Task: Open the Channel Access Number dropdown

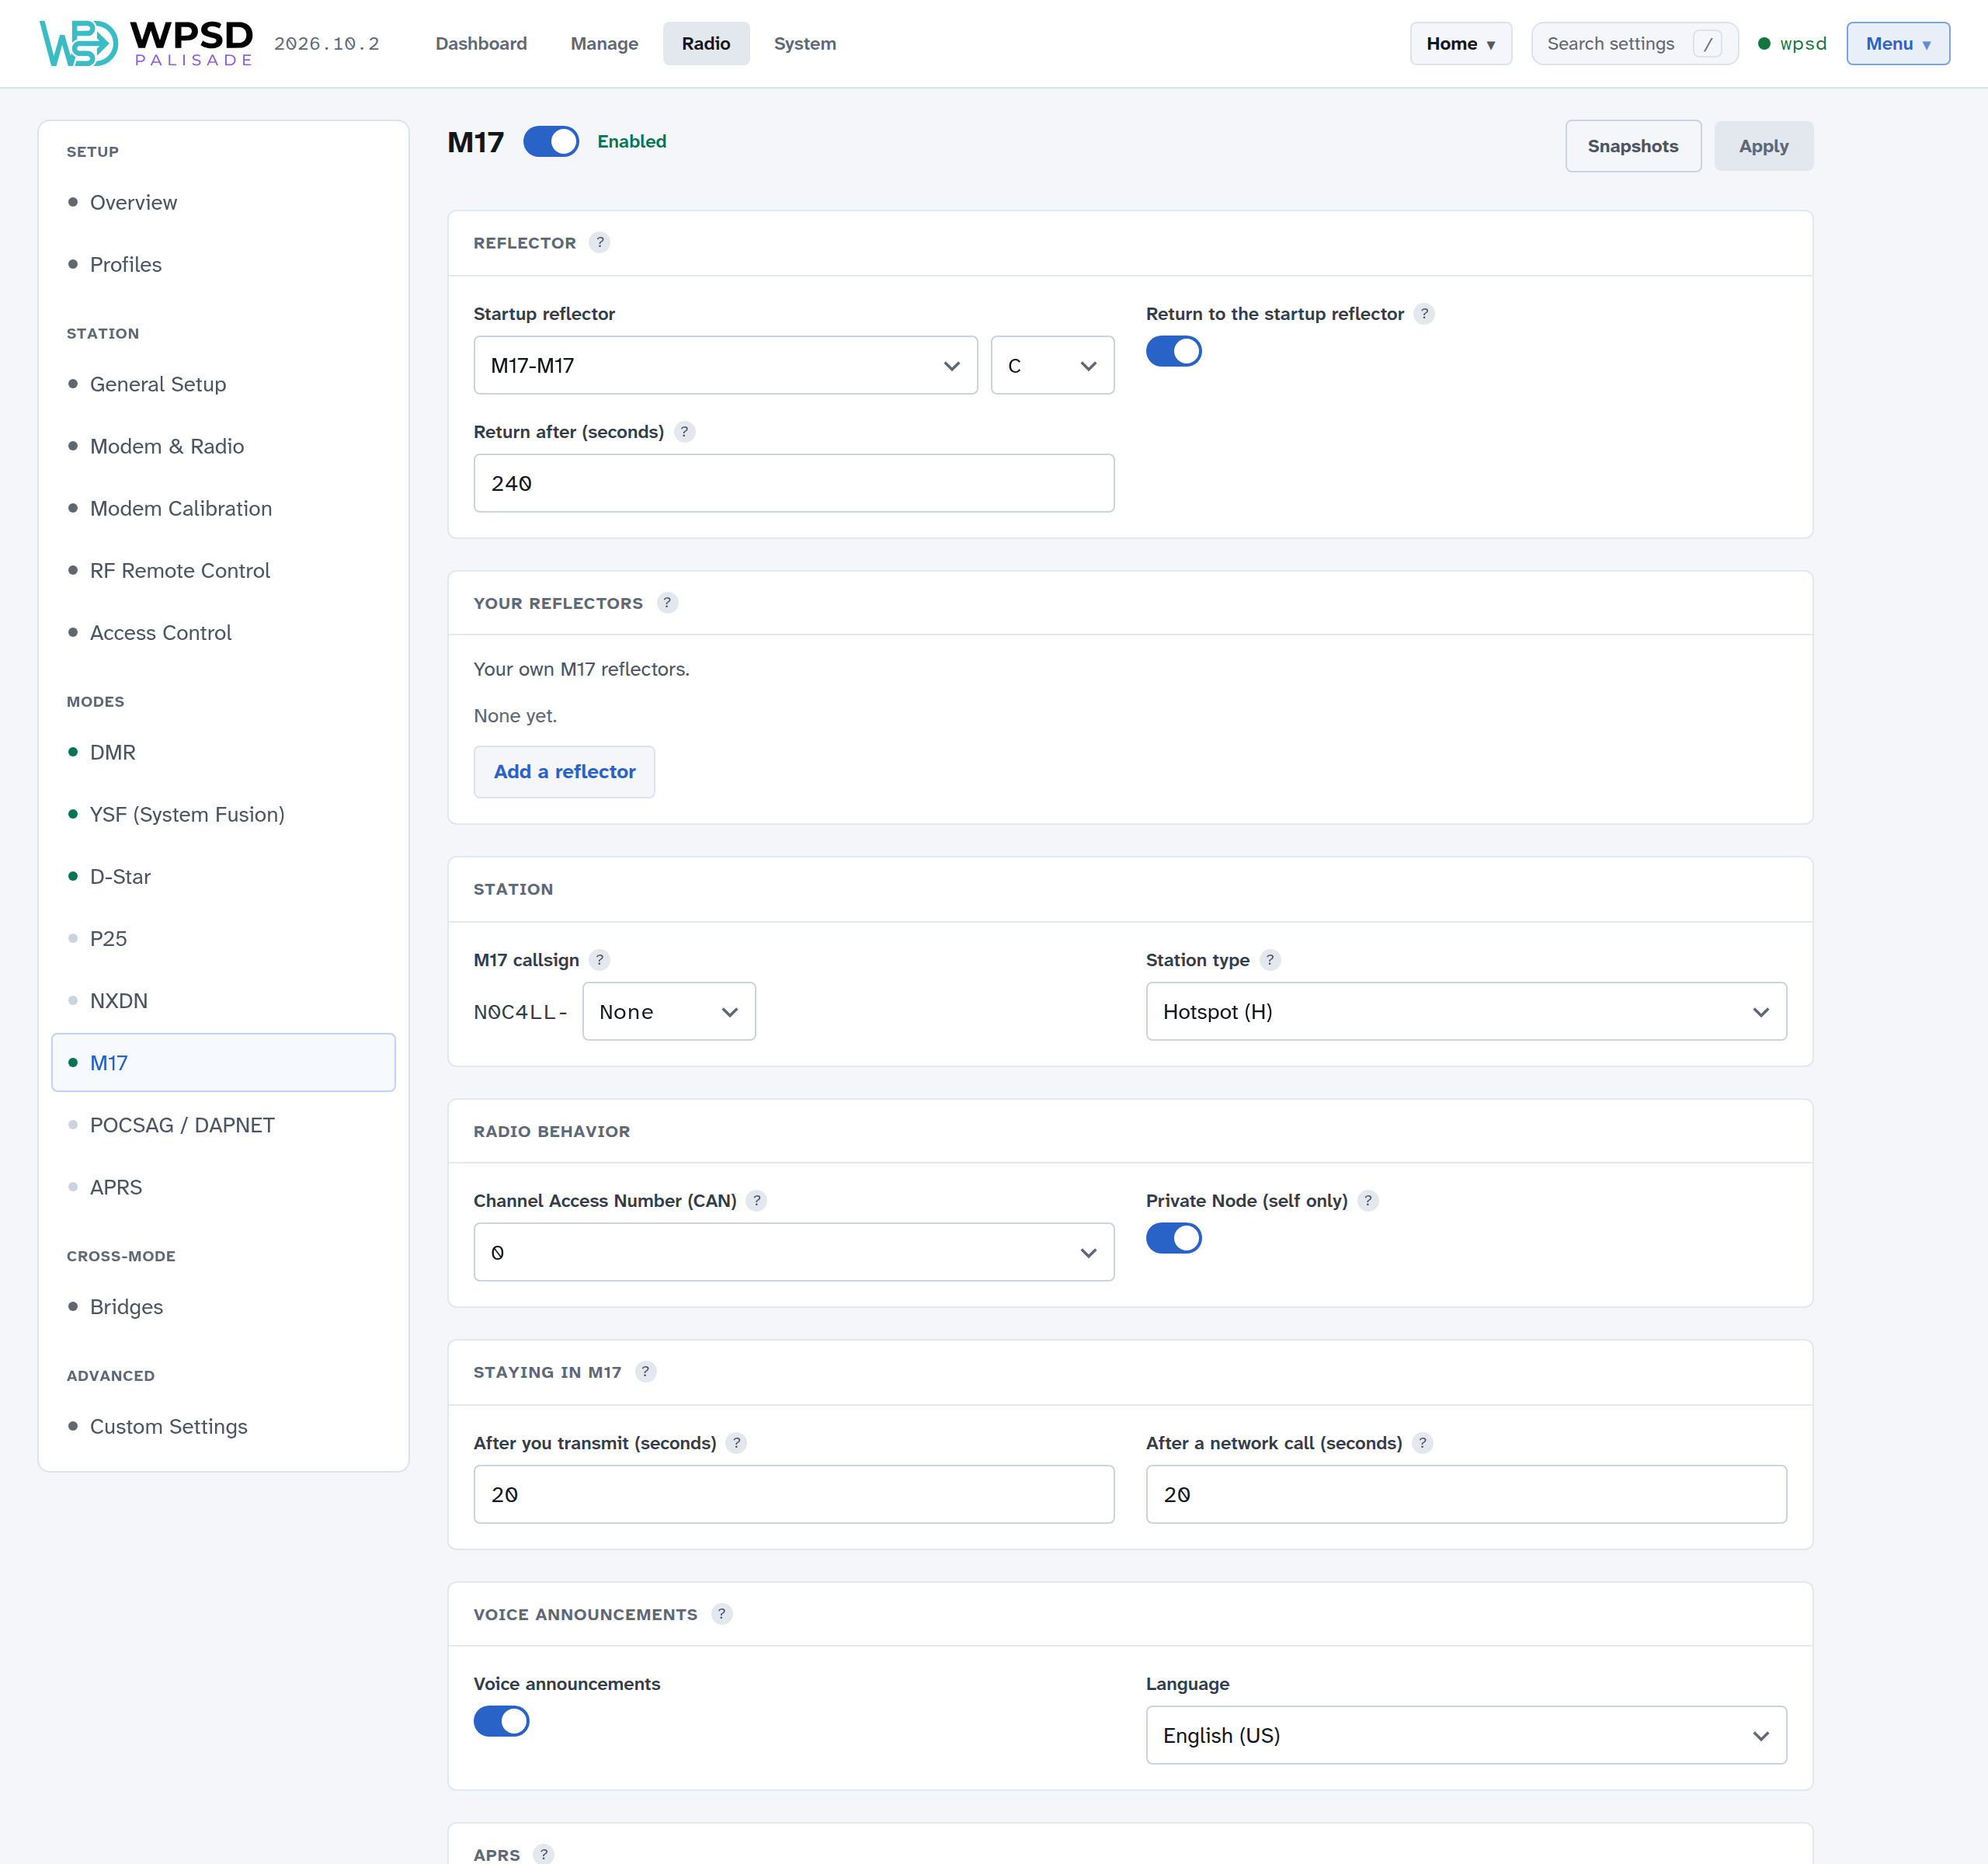Action: pos(794,1253)
